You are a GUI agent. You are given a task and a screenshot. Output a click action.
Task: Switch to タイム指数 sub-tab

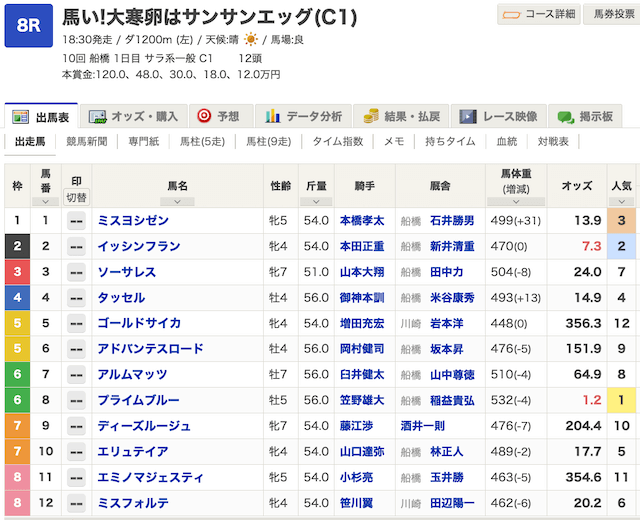338,142
